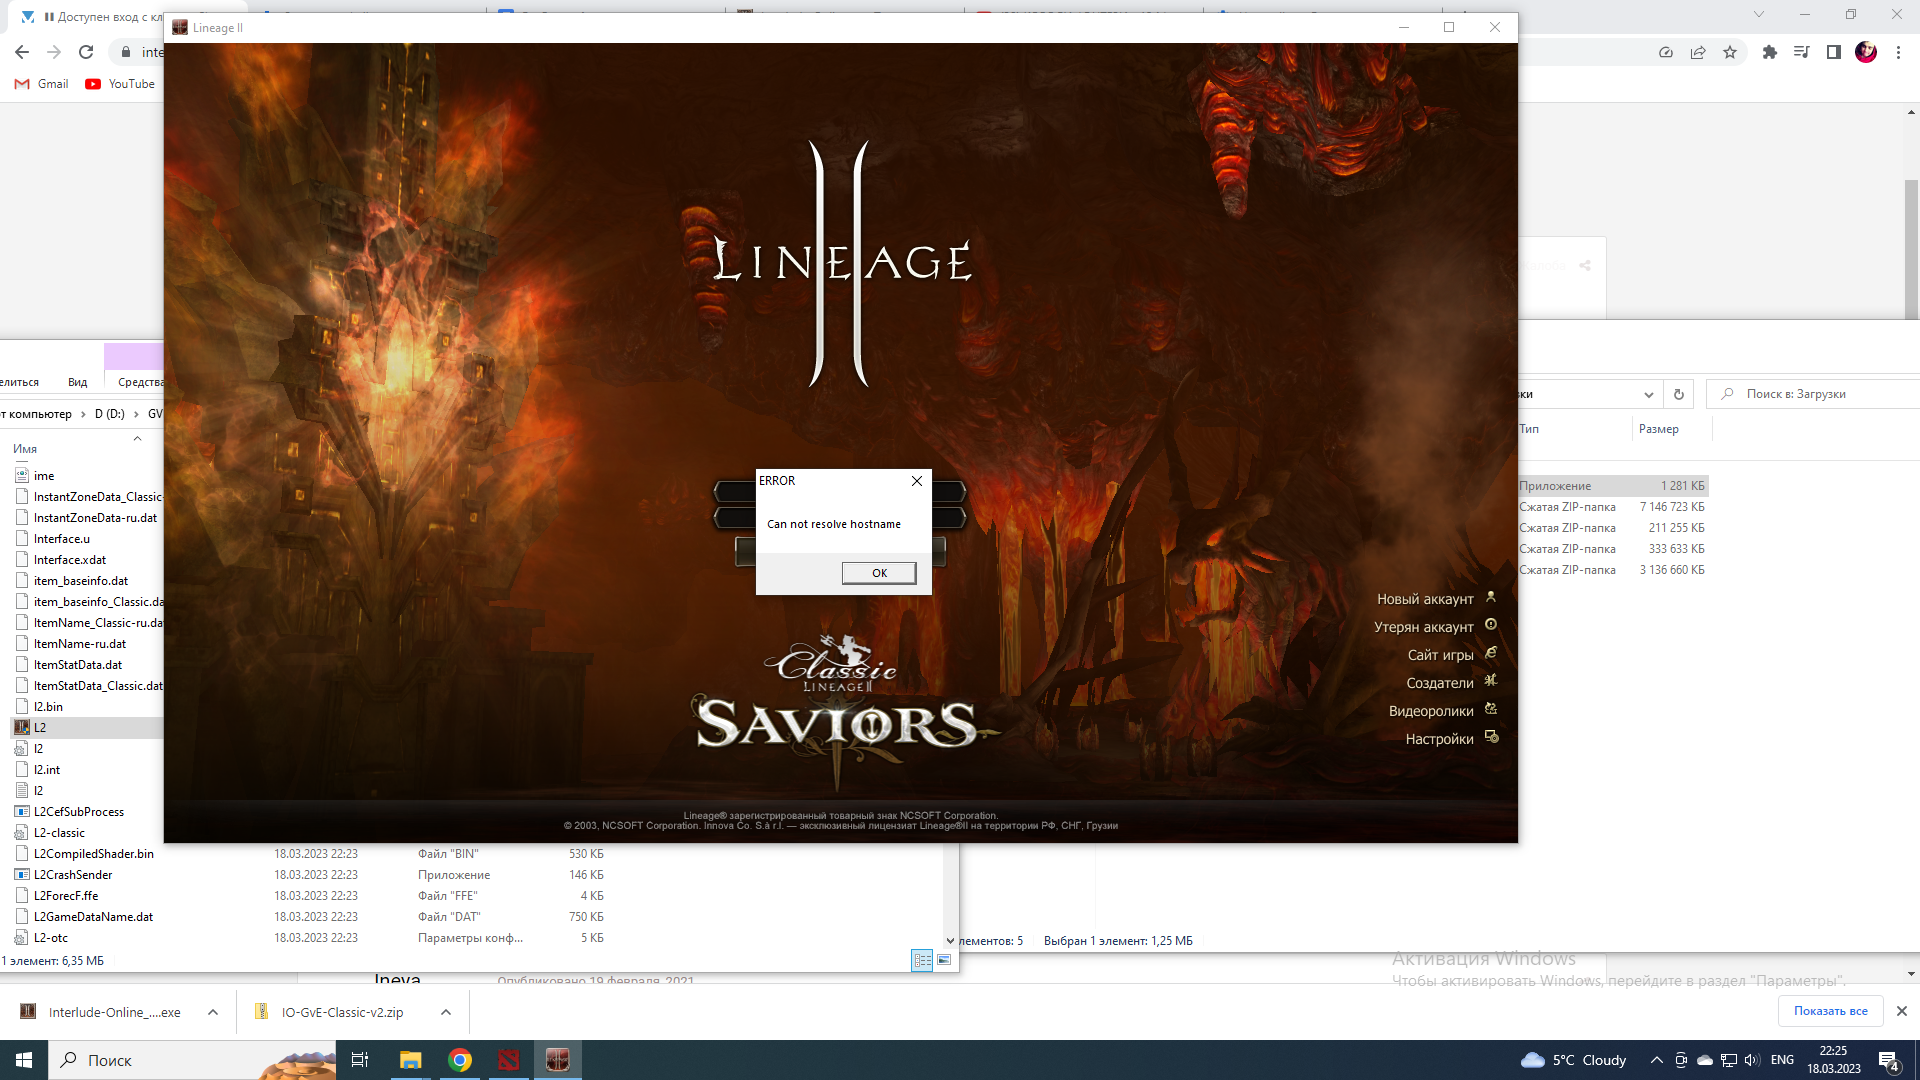
Task: Open Настройки in Lineage login screen
Action: [x=1439, y=739]
